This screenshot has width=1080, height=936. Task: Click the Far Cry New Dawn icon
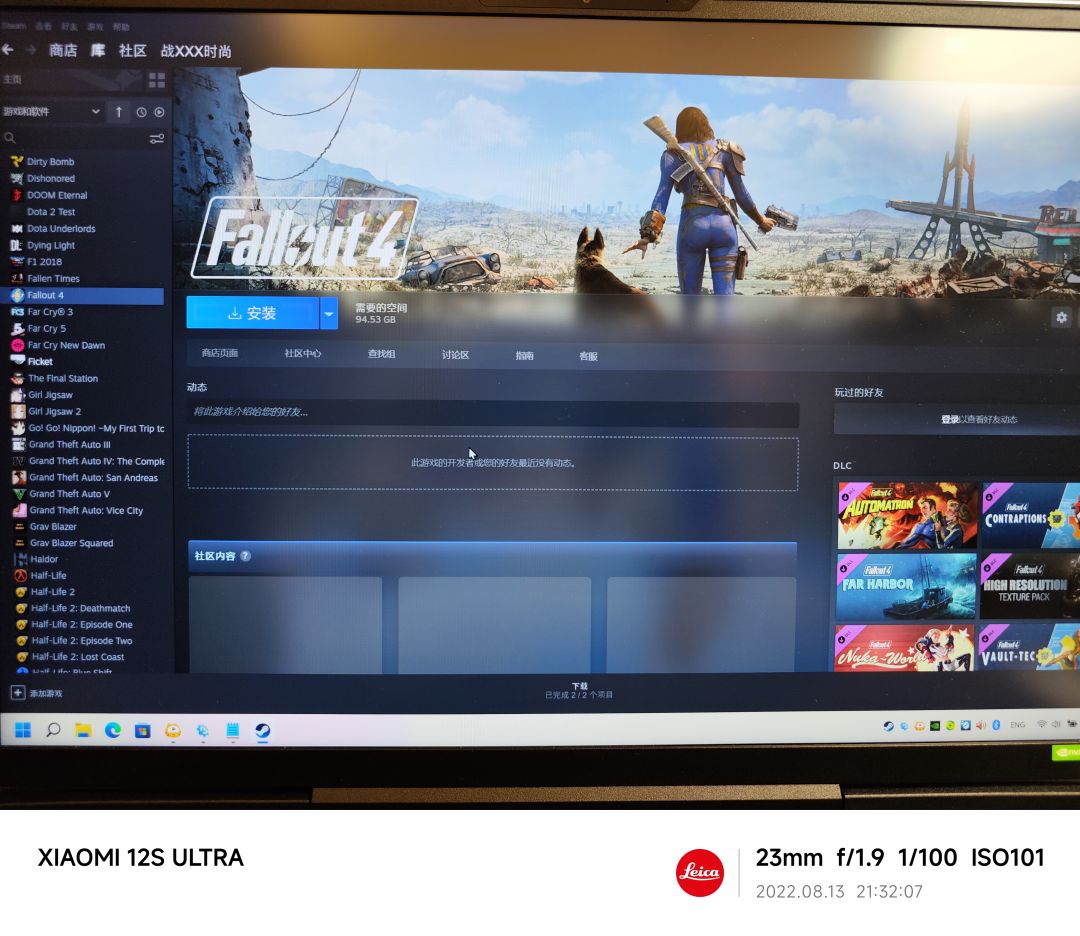click(x=18, y=345)
